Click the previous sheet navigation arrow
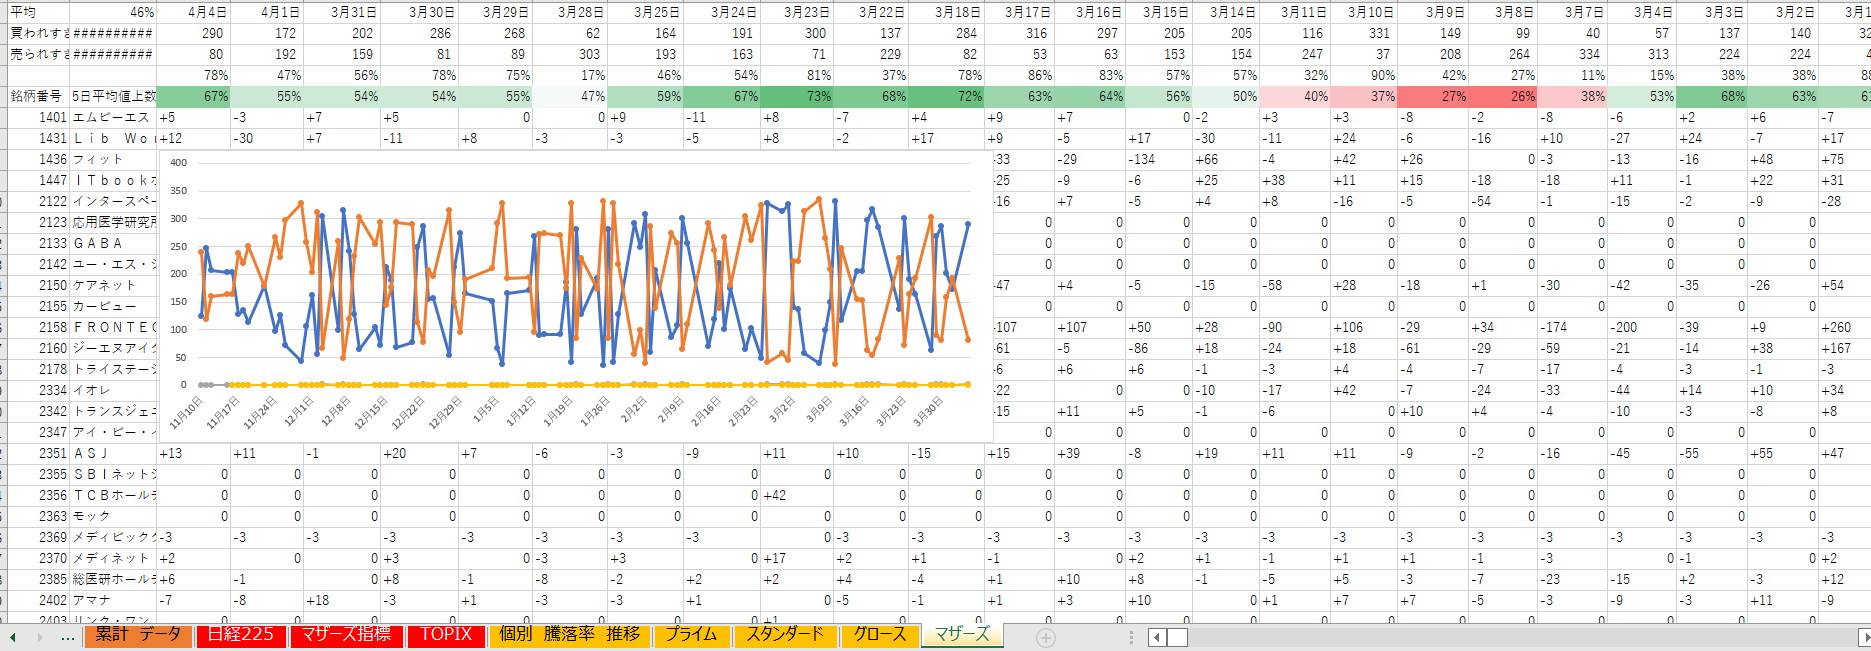Viewport: 1871px width, 651px height. [x=13, y=637]
